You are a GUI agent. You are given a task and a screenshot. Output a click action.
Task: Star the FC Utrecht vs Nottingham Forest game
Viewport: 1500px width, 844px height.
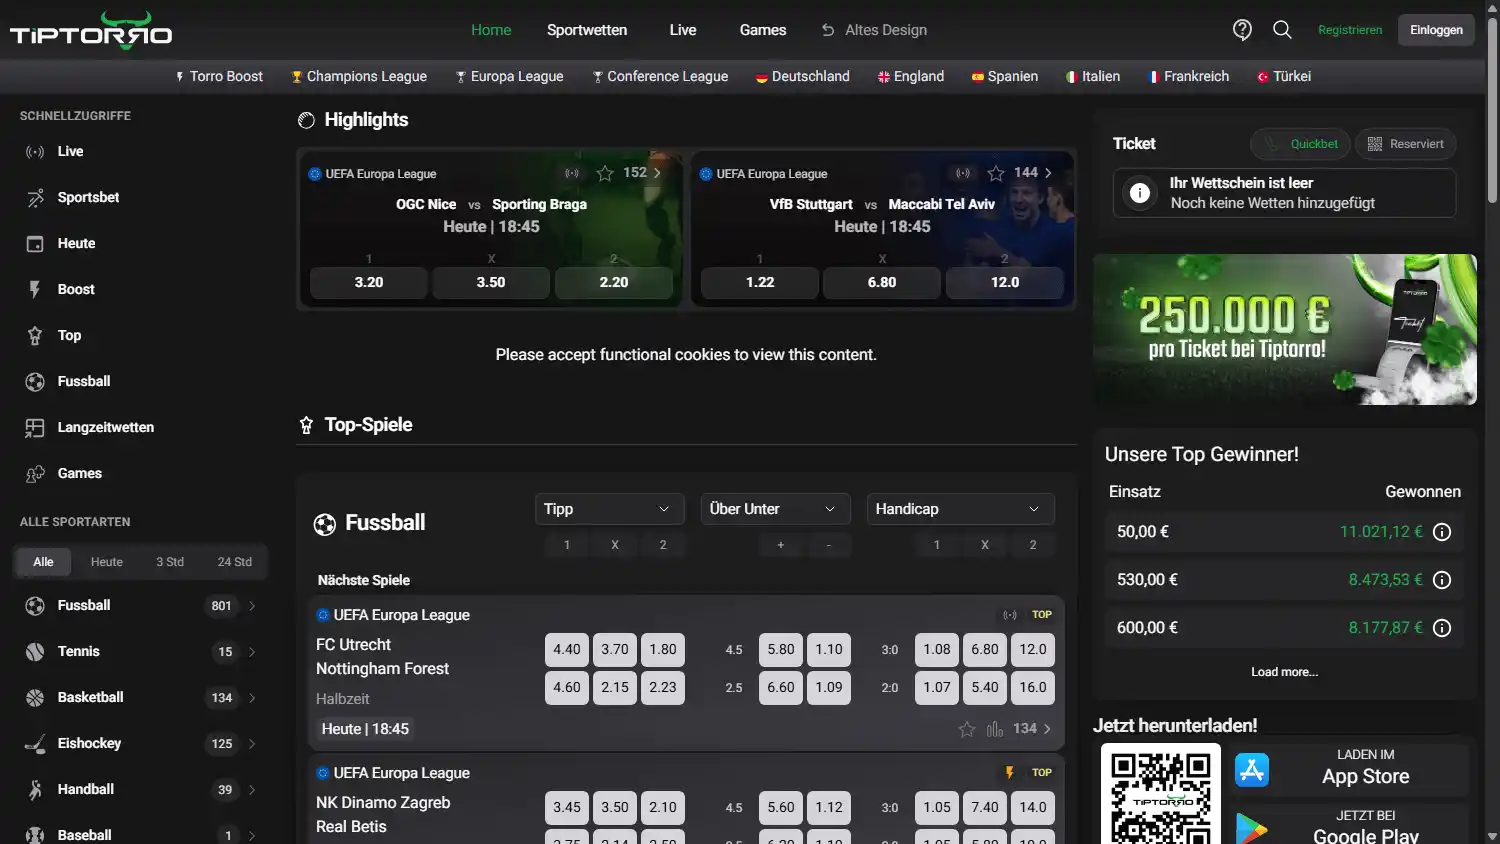click(x=967, y=729)
